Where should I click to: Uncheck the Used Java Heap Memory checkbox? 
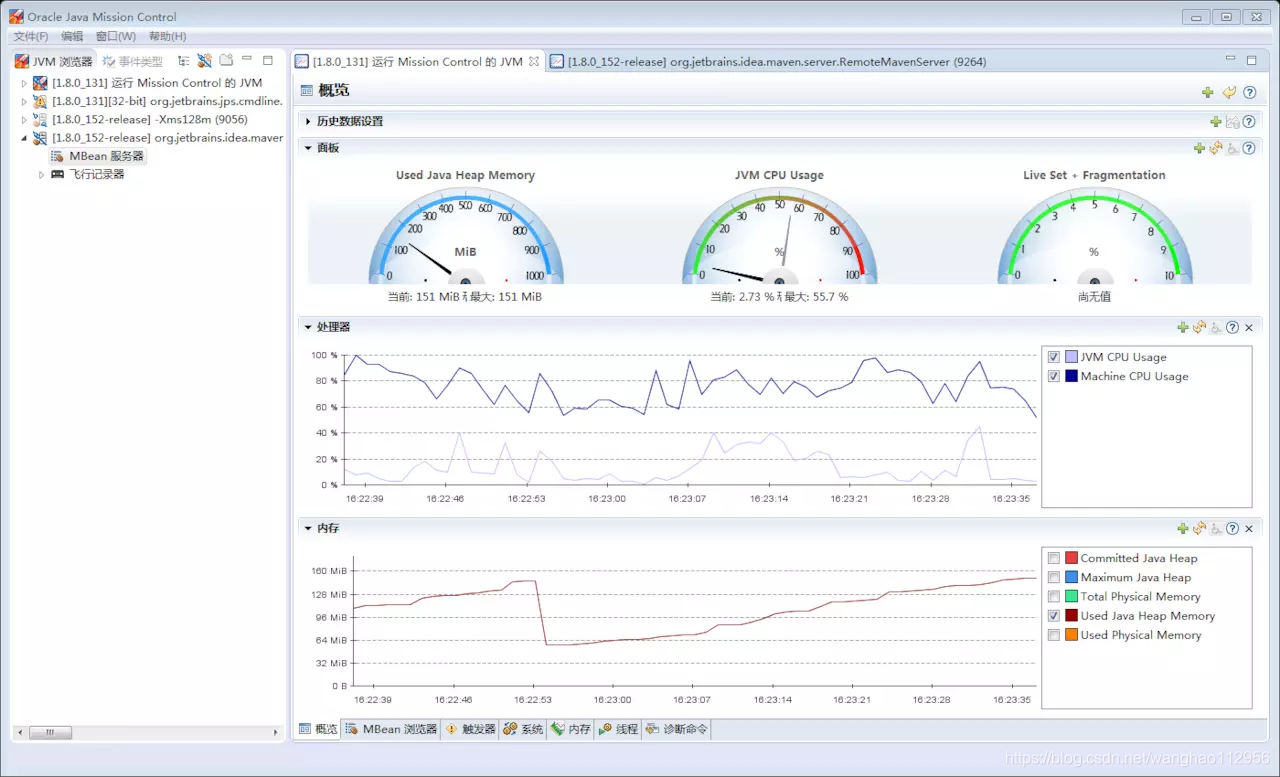tap(1054, 616)
